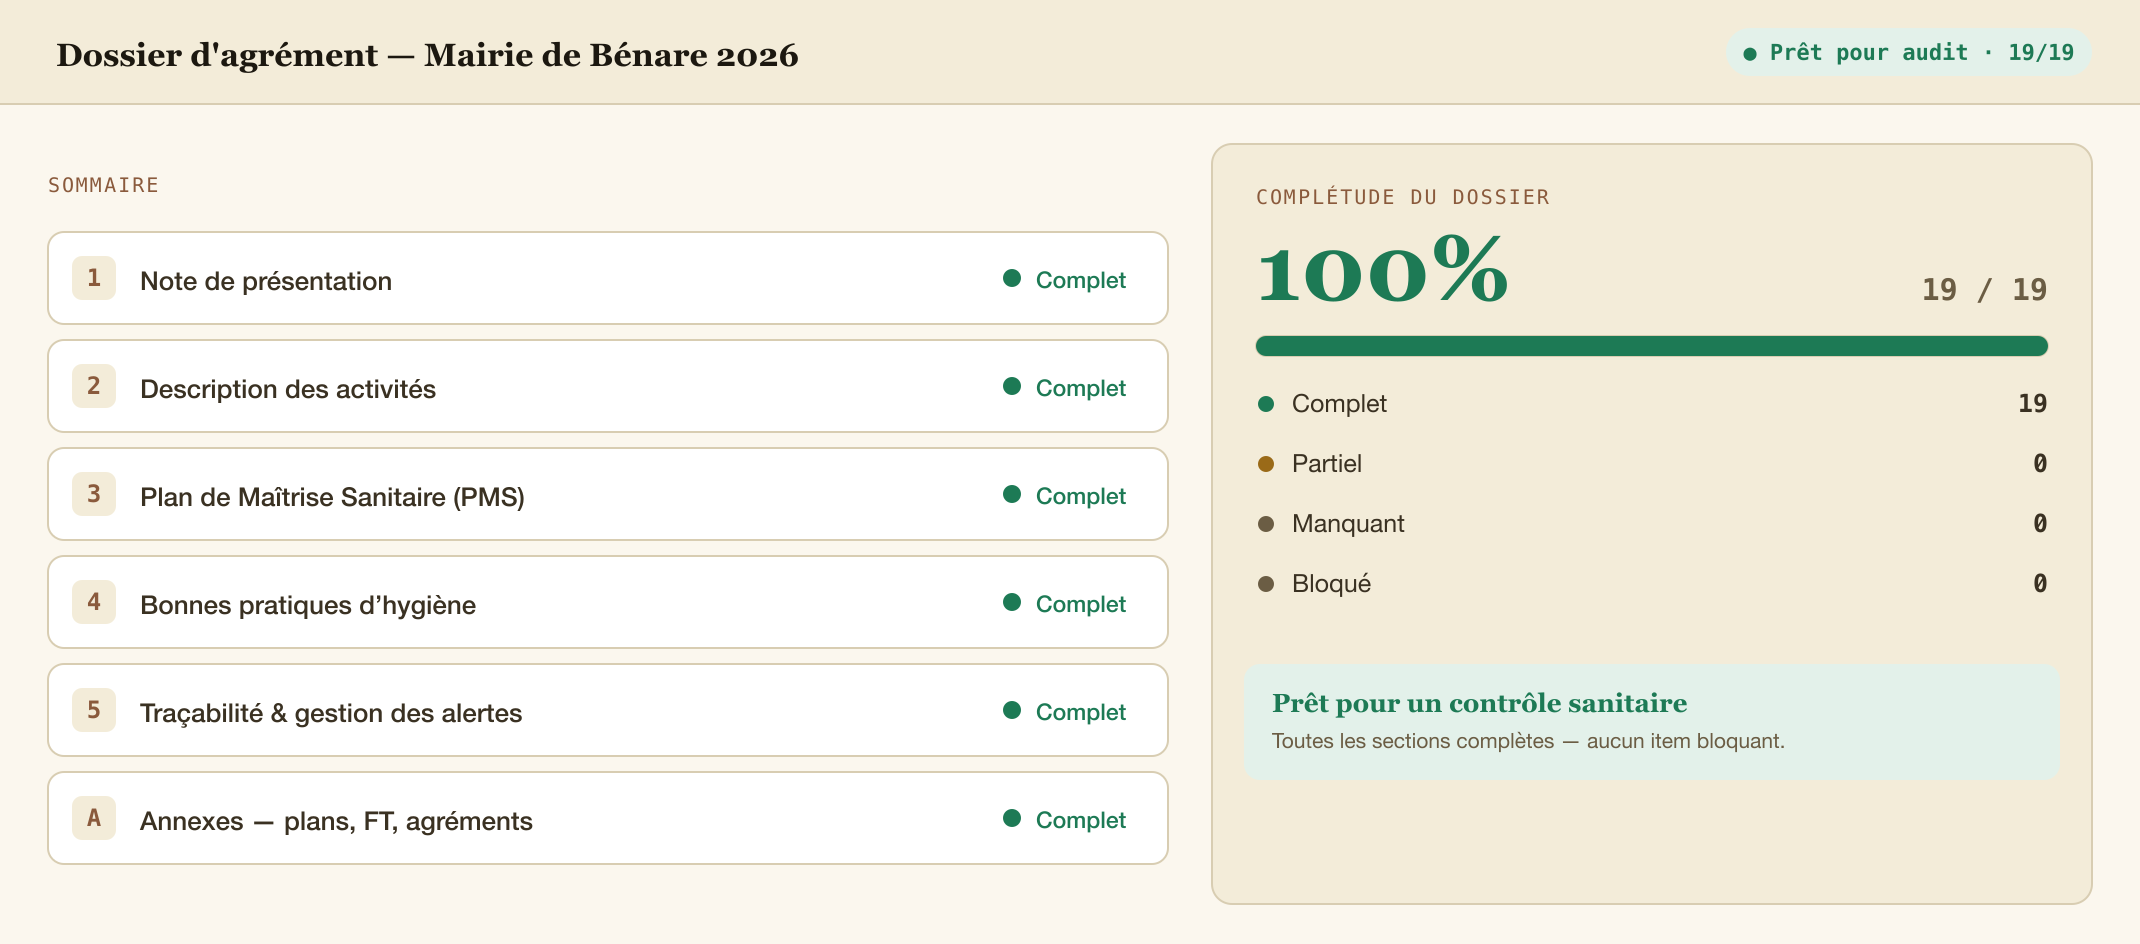2140x944 pixels.
Task: Click Complet status of the Traçabilité row
Action: [x=1064, y=712]
